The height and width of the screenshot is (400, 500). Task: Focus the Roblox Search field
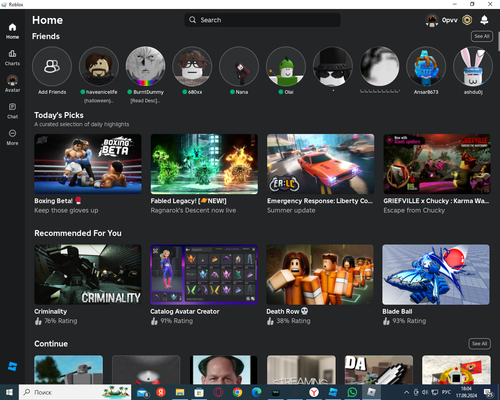click(x=262, y=20)
